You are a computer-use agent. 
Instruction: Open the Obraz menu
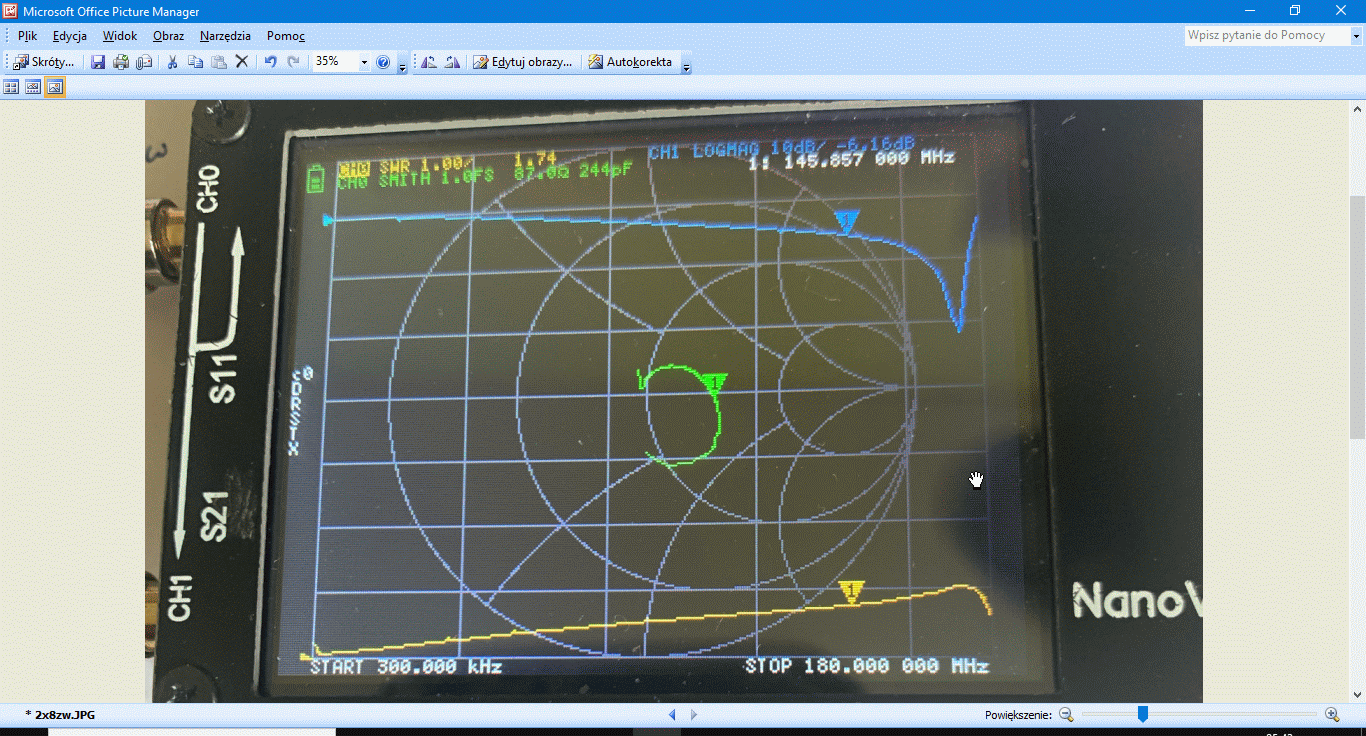168,36
